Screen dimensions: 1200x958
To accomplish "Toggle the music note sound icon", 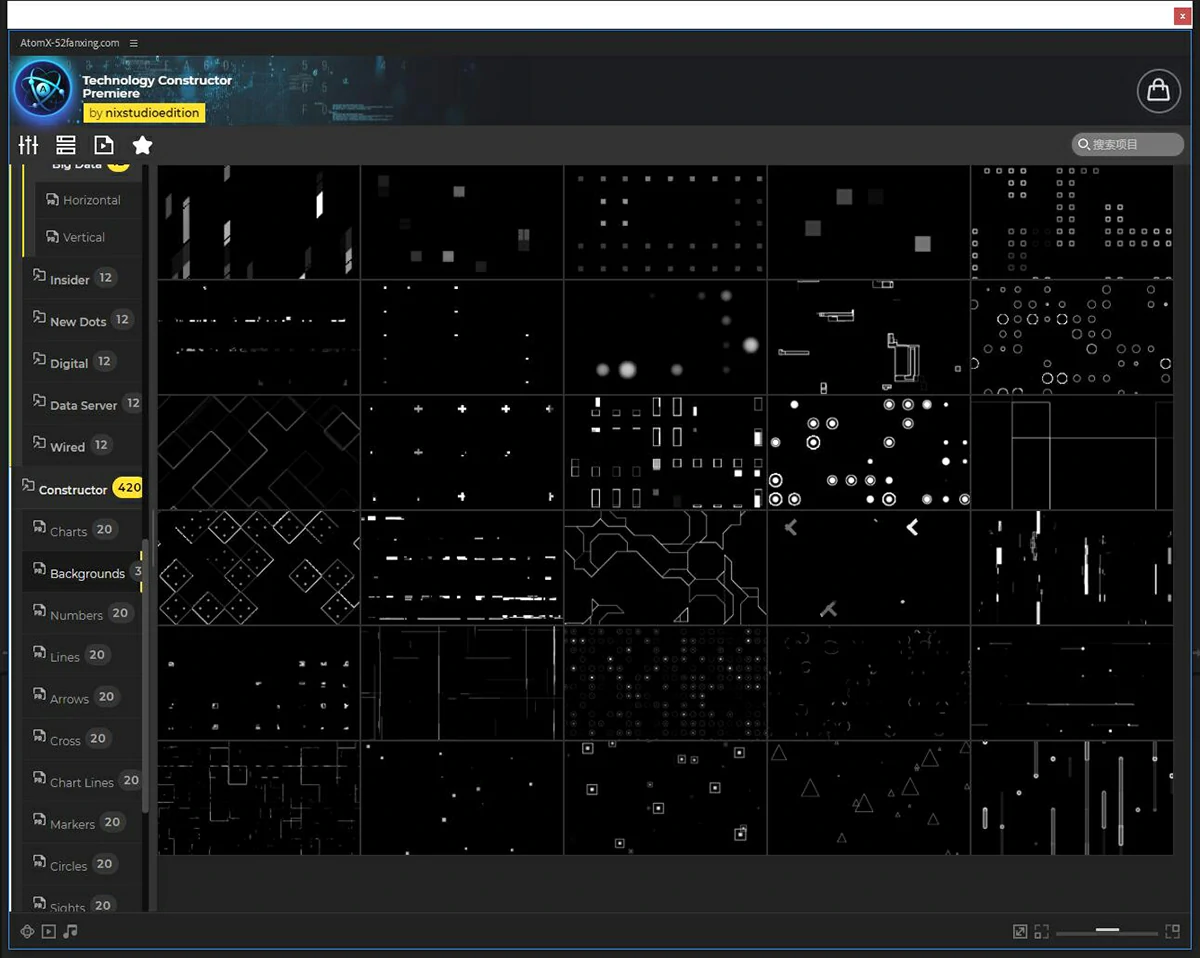I will tap(70, 931).
